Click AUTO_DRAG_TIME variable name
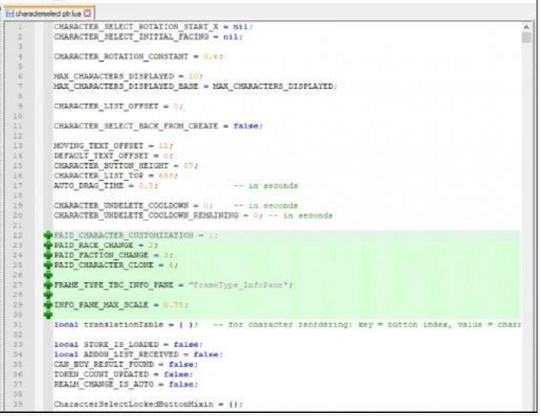The height and width of the screenshot is (416, 540). pos(89,186)
